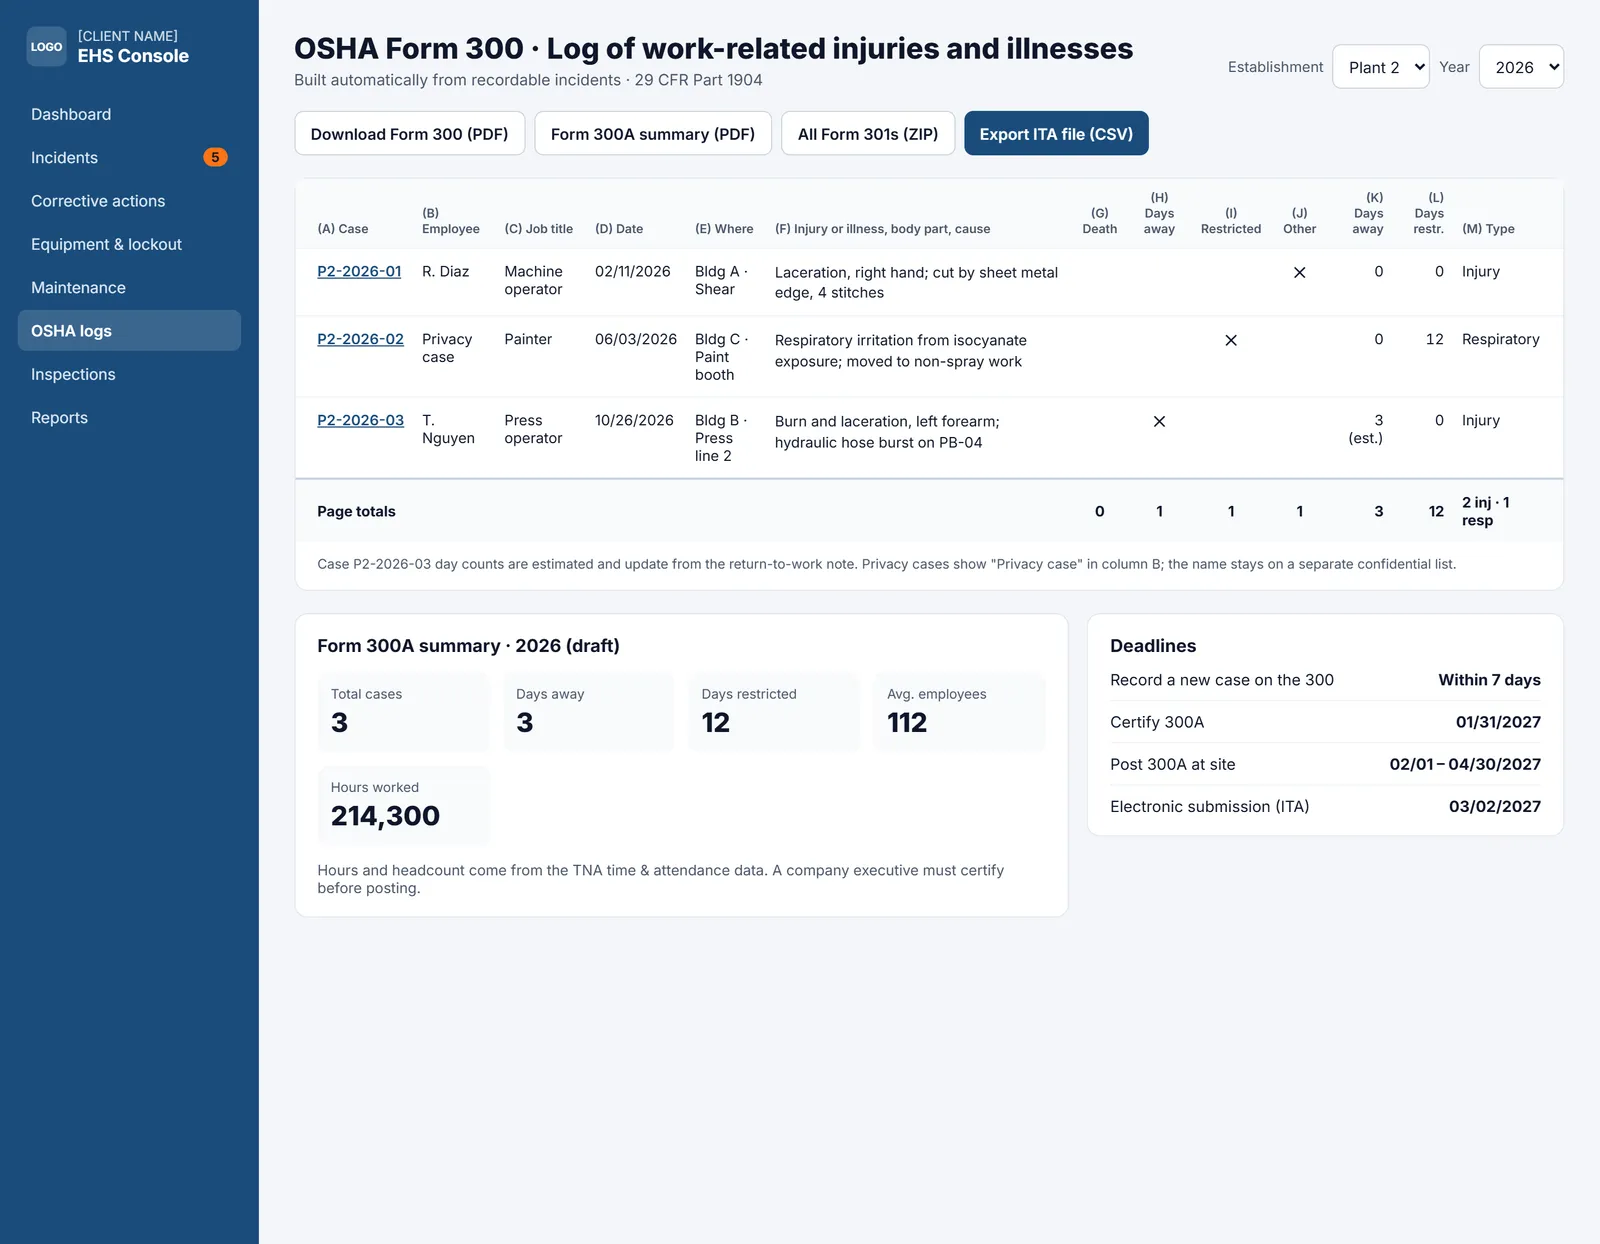Click the 'R. Diaz' employee cell
This screenshot has height=1244, width=1600.
pyautogui.click(x=446, y=272)
